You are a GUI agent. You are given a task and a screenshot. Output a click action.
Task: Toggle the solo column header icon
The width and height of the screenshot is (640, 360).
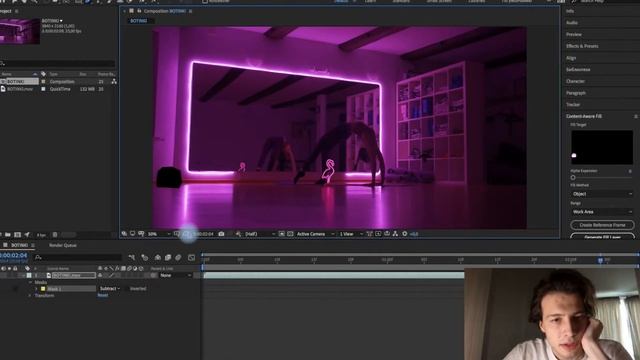point(9,269)
